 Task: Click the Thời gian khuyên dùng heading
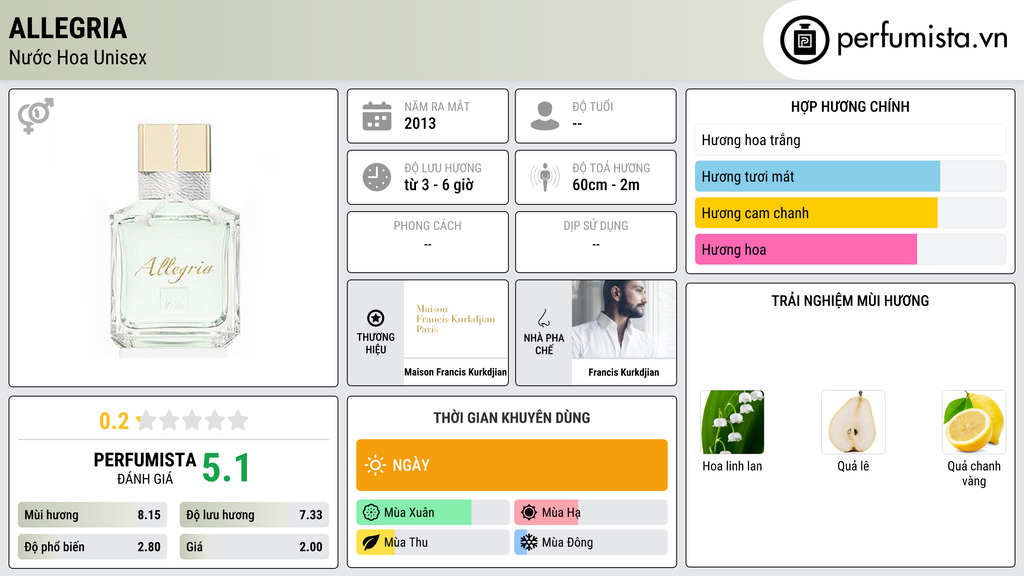pyautogui.click(x=512, y=418)
